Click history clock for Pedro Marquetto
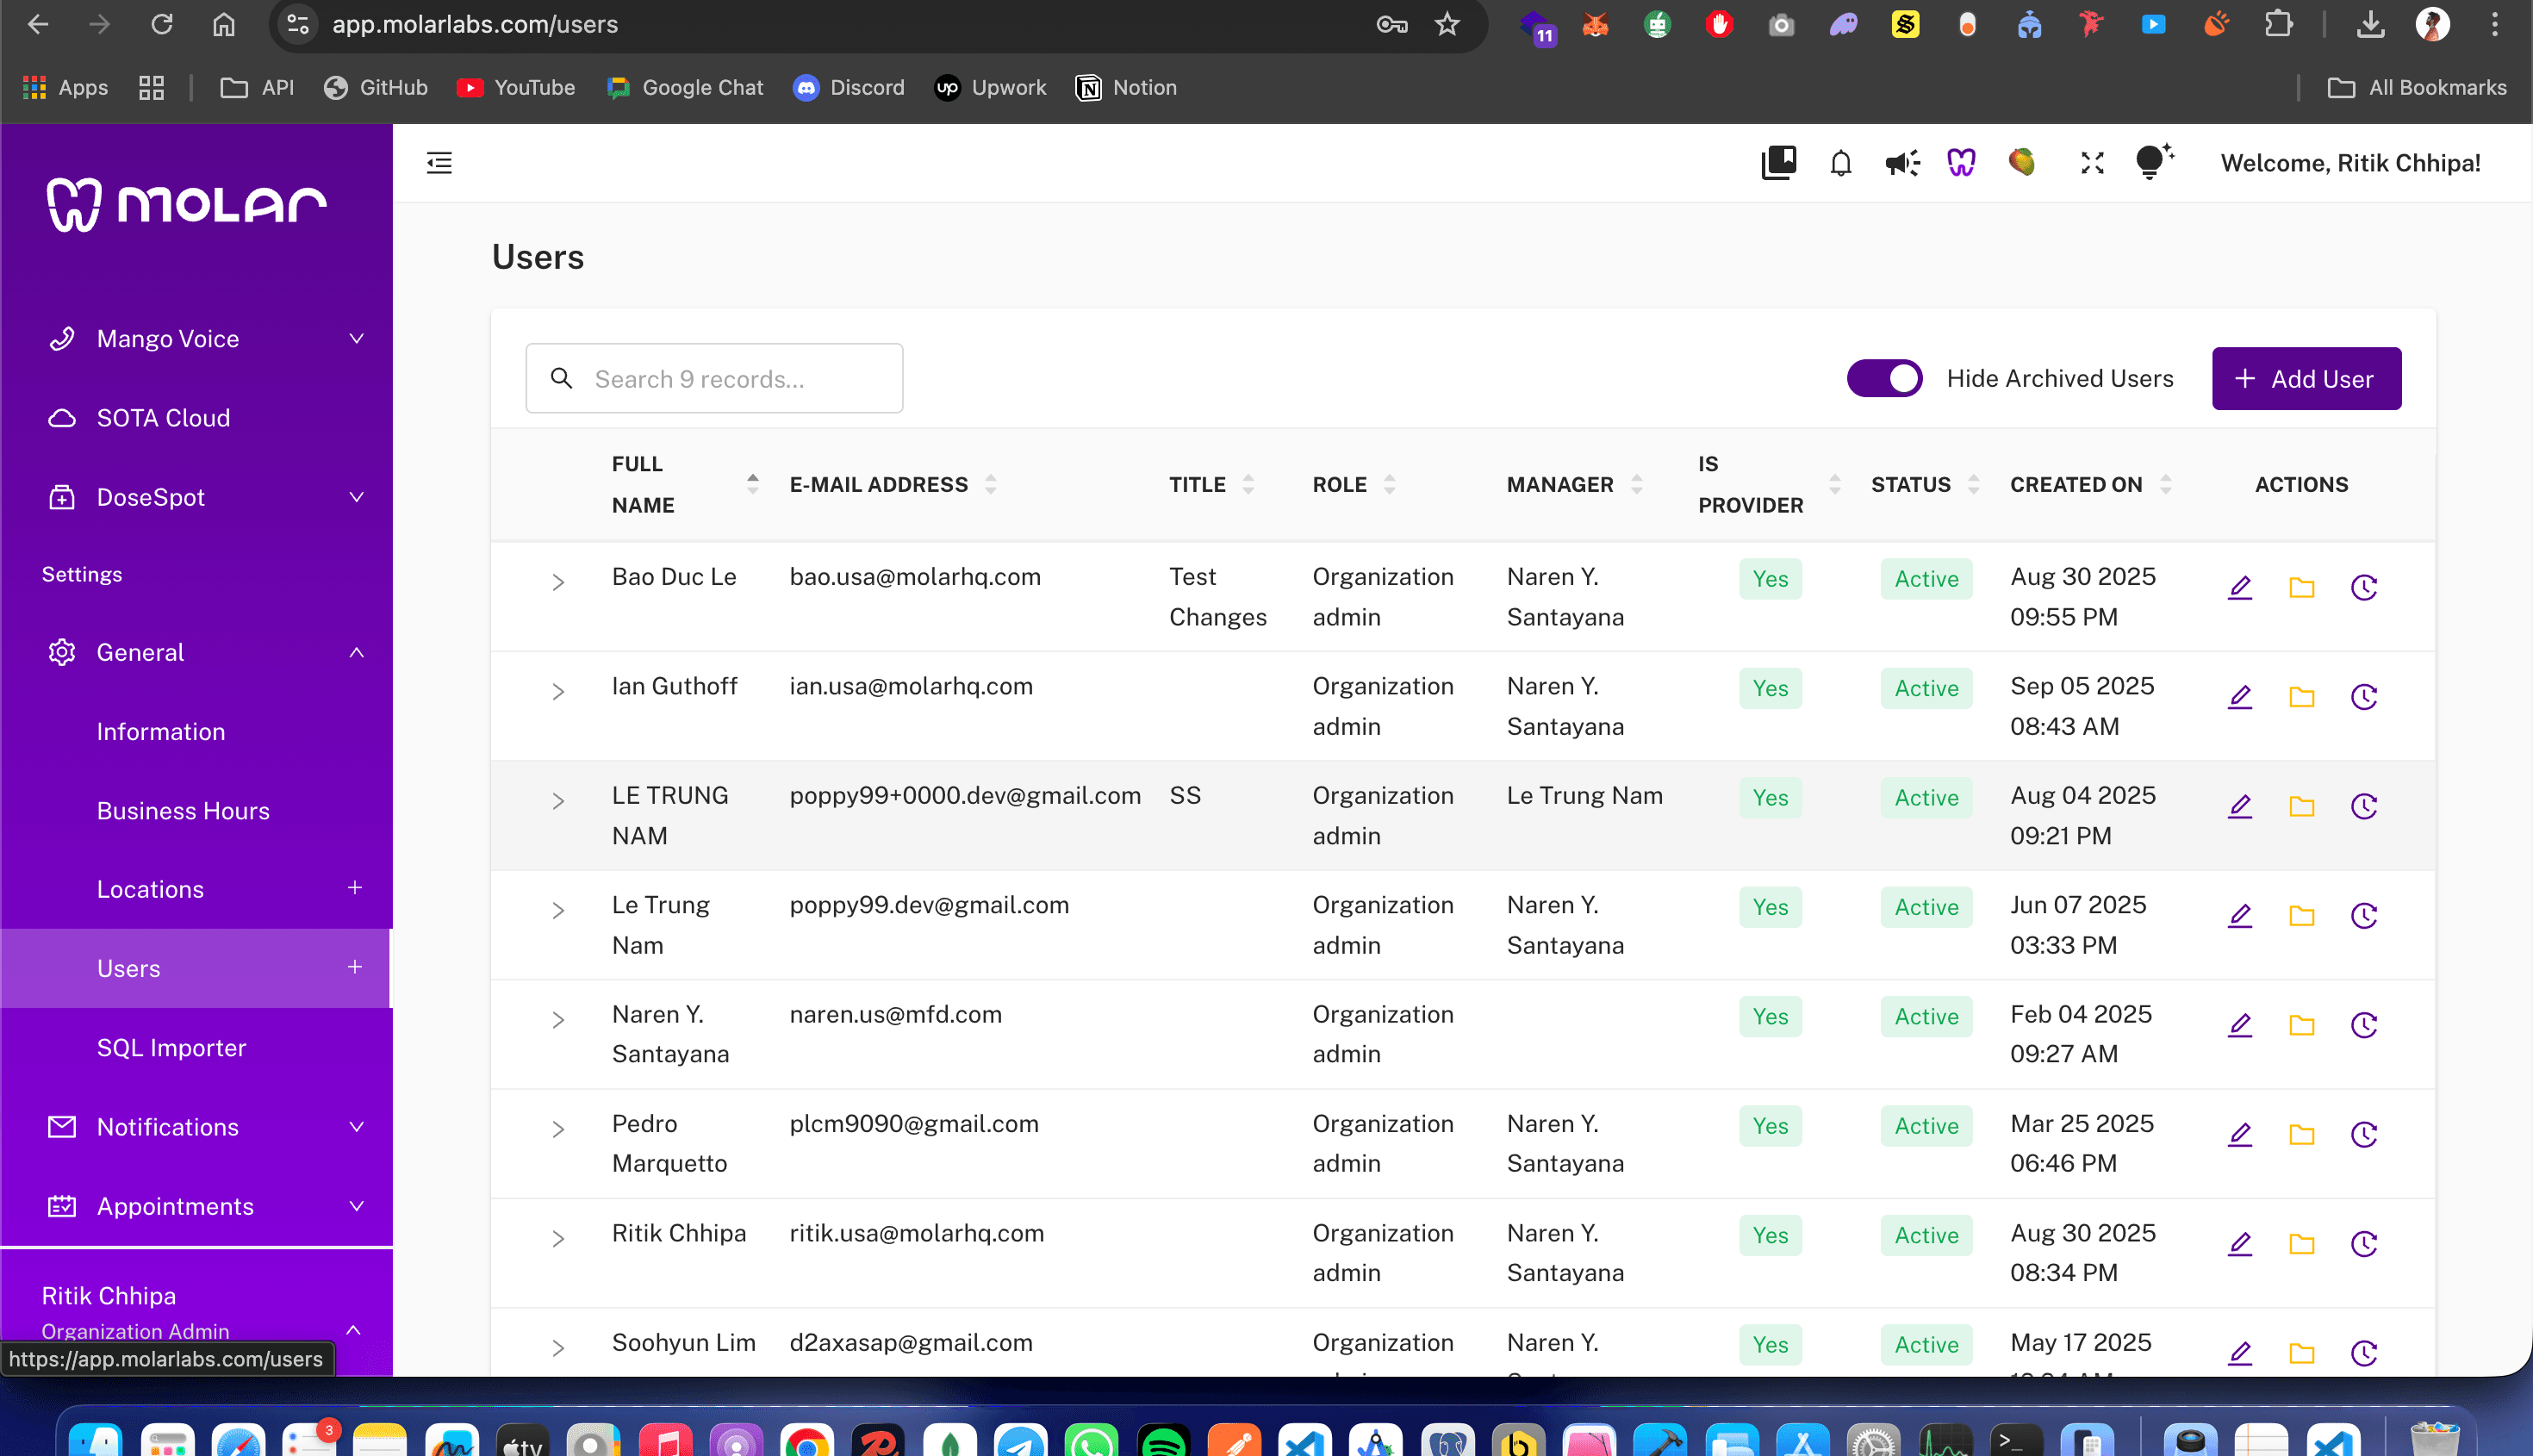The image size is (2533, 1456). [x=2364, y=1134]
